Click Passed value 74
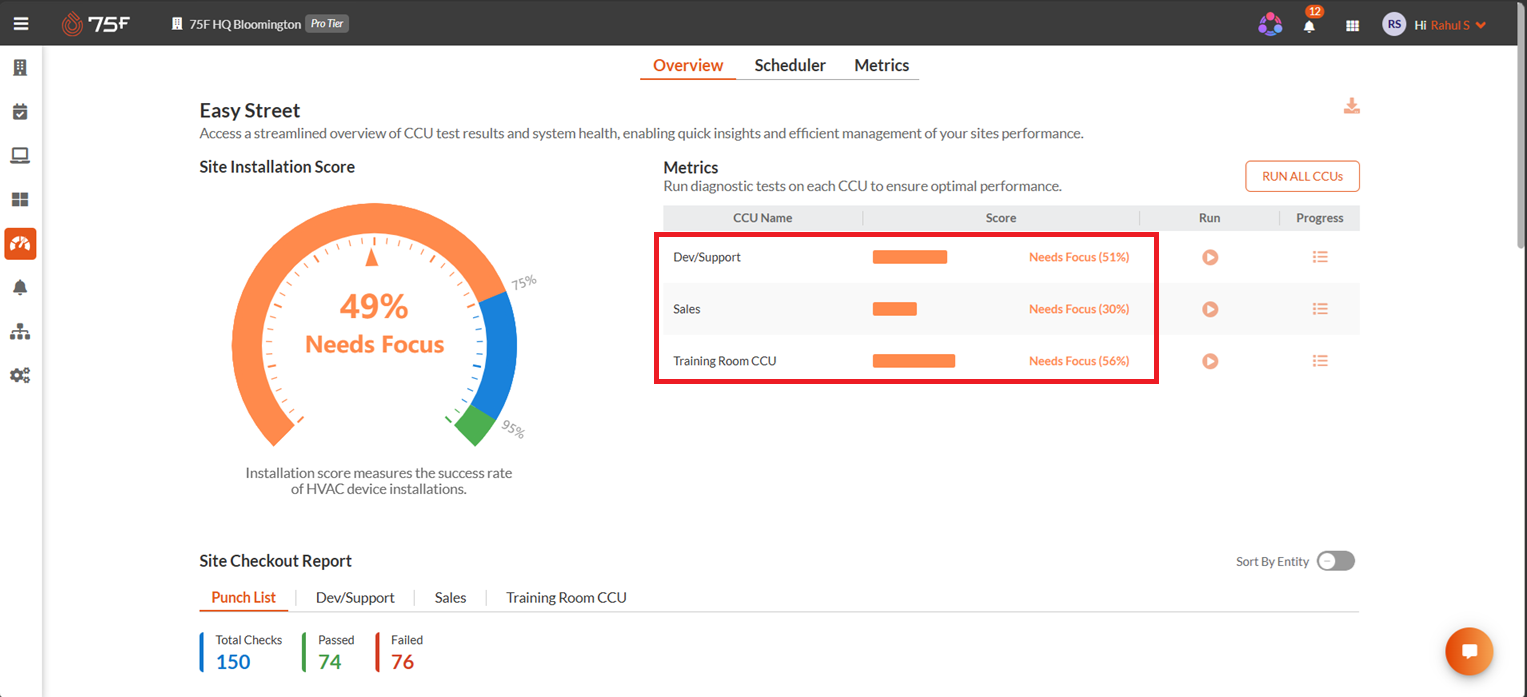The height and width of the screenshot is (697, 1527). 330,661
